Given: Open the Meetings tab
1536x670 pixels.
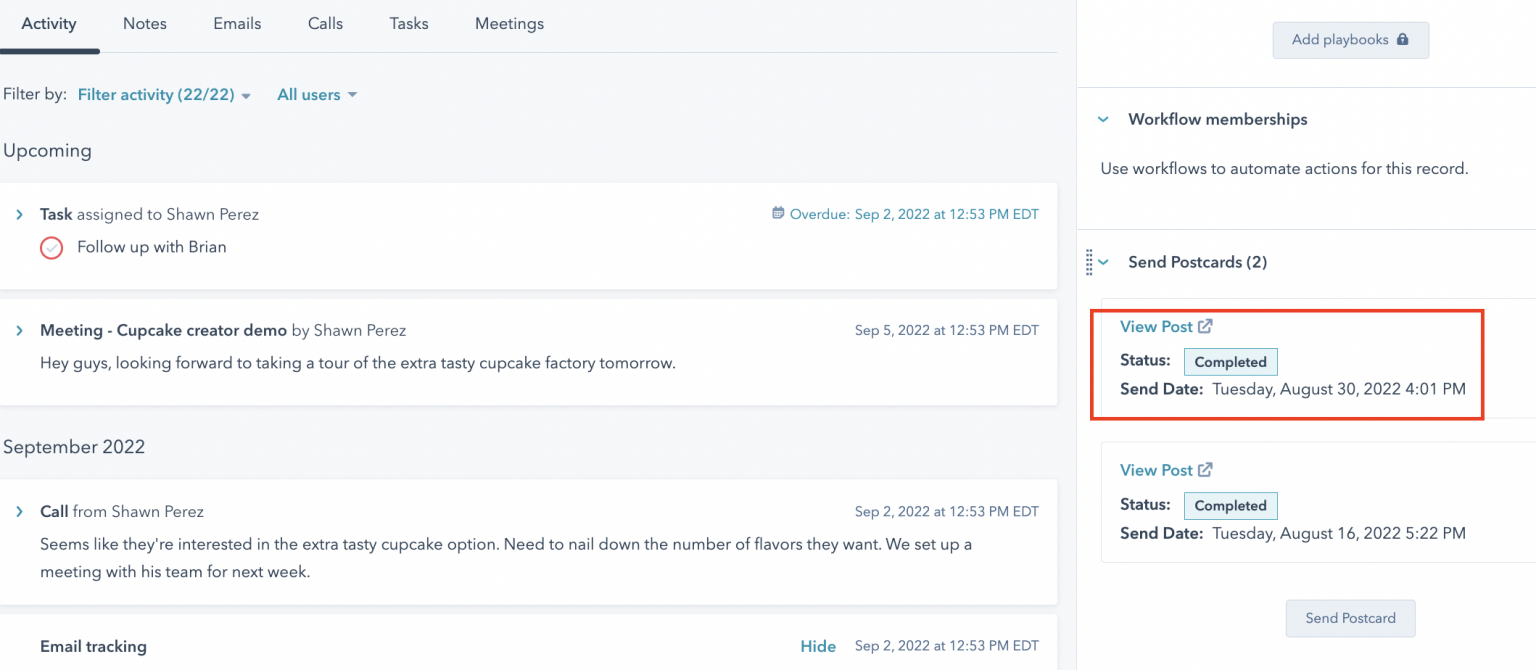Looking at the screenshot, I should click(x=509, y=23).
